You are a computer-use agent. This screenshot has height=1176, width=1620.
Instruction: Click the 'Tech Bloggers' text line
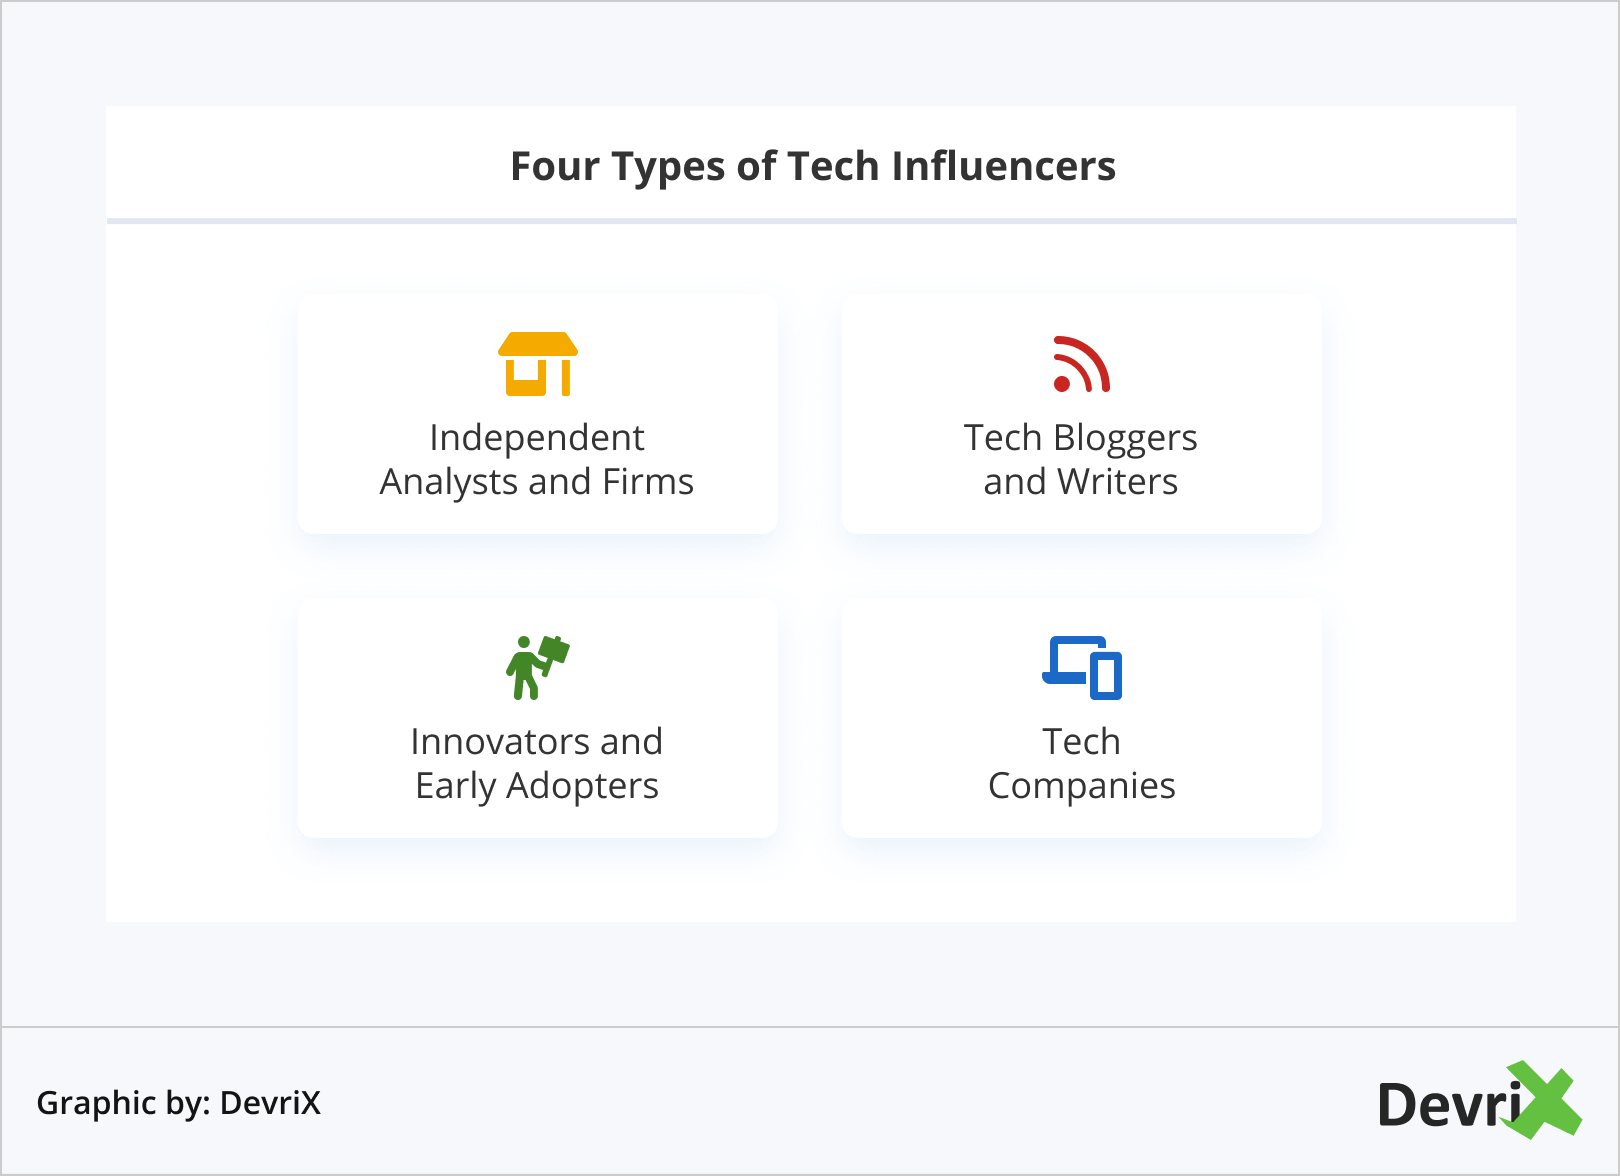click(x=1081, y=438)
